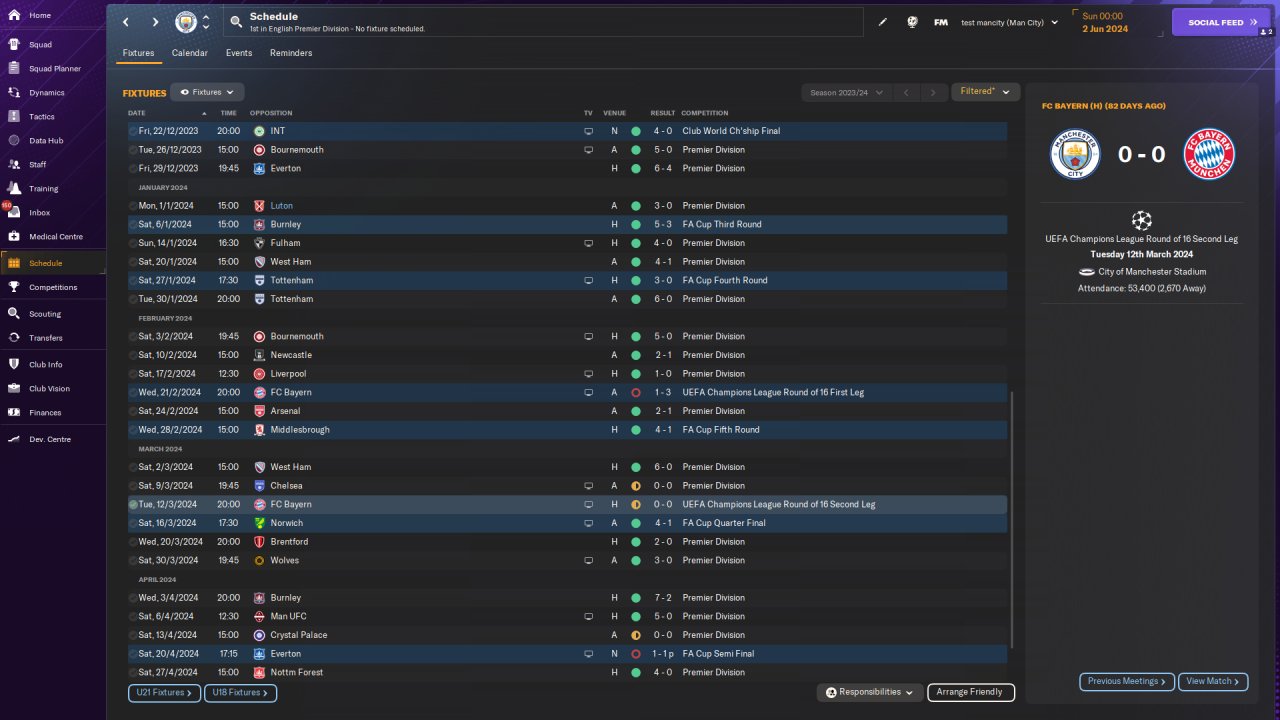Click the Luton team link
The image size is (1280, 720).
(x=282, y=206)
